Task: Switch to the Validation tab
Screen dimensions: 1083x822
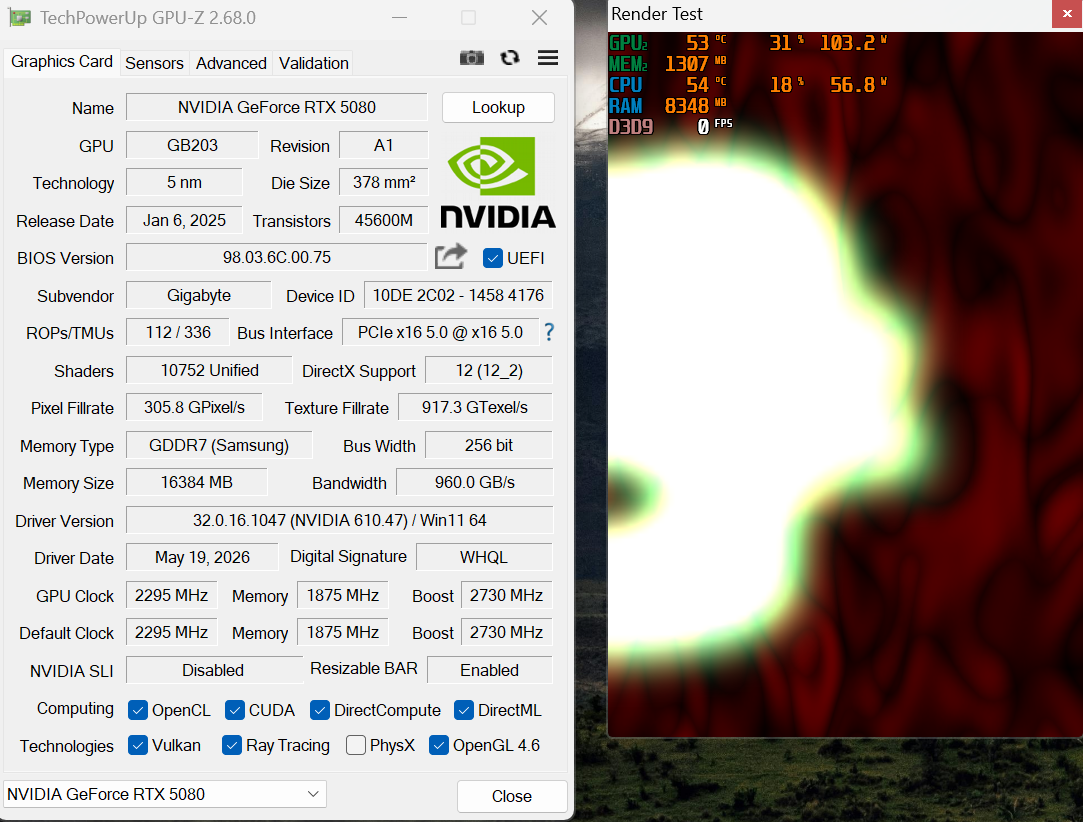Action: tap(314, 63)
